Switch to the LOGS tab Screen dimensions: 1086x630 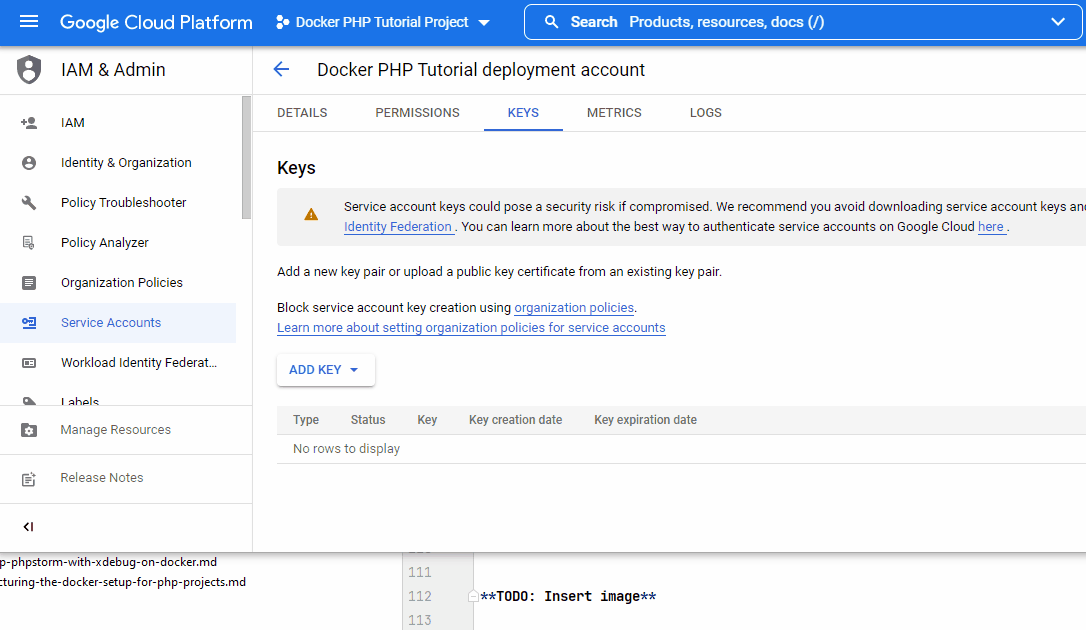[706, 113]
